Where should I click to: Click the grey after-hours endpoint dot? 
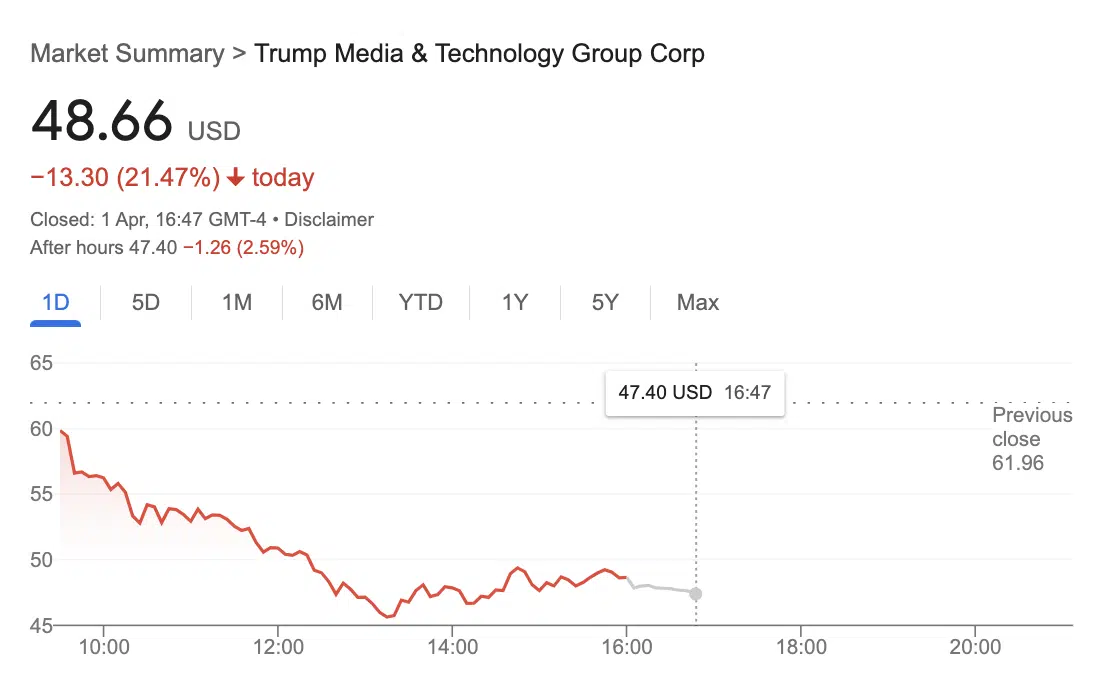pos(695,593)
